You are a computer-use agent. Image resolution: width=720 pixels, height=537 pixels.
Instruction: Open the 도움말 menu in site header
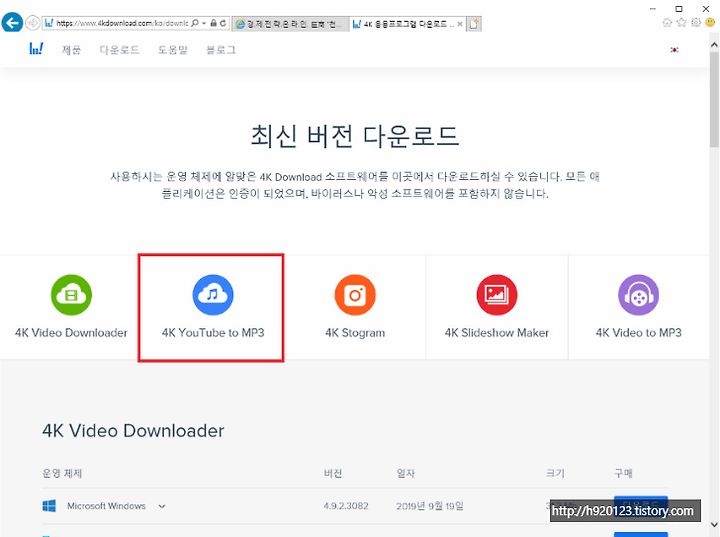click(x=173, y=50)
